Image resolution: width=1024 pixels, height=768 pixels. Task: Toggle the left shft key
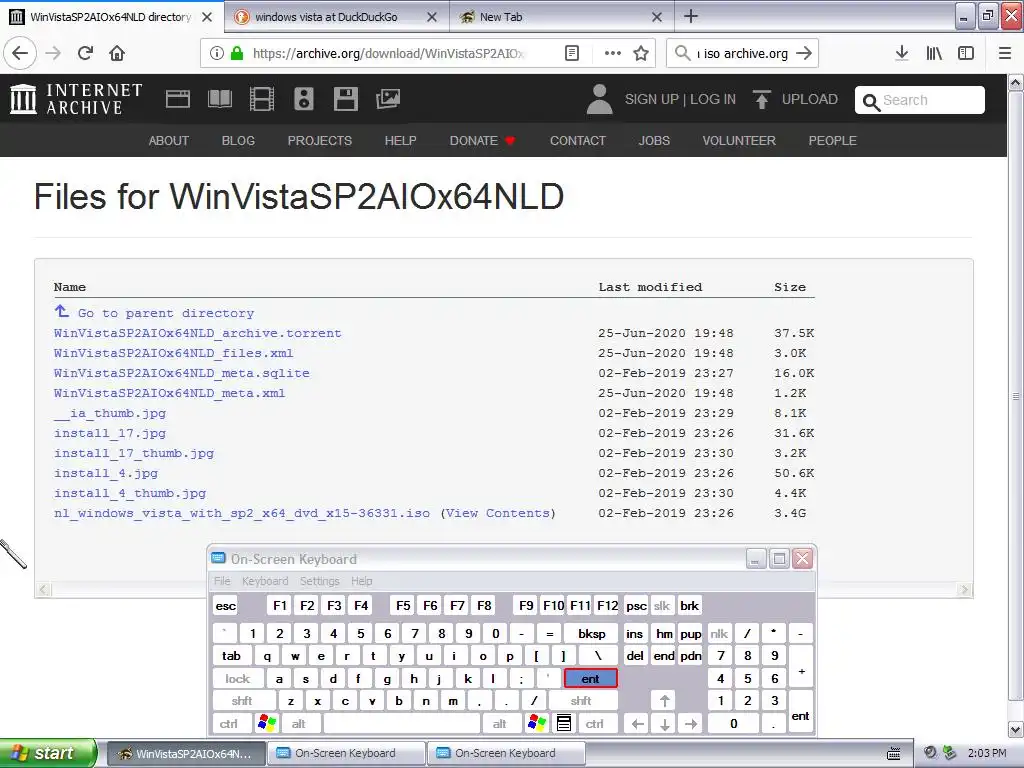(242, 701)
